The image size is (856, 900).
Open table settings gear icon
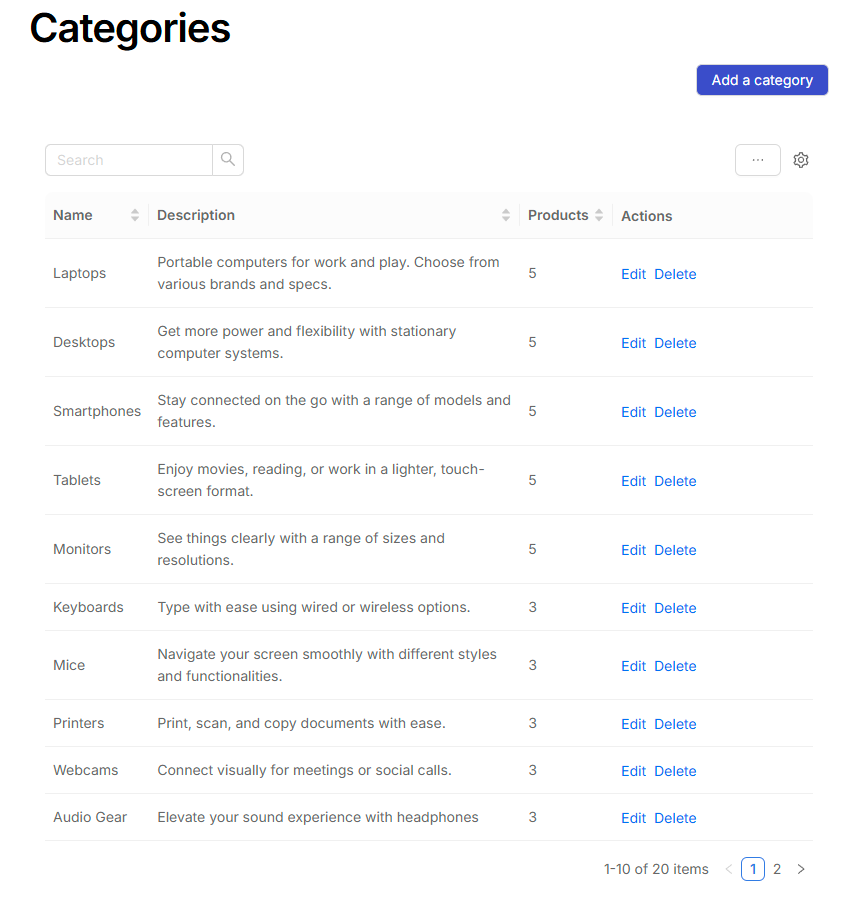[800, 160]
